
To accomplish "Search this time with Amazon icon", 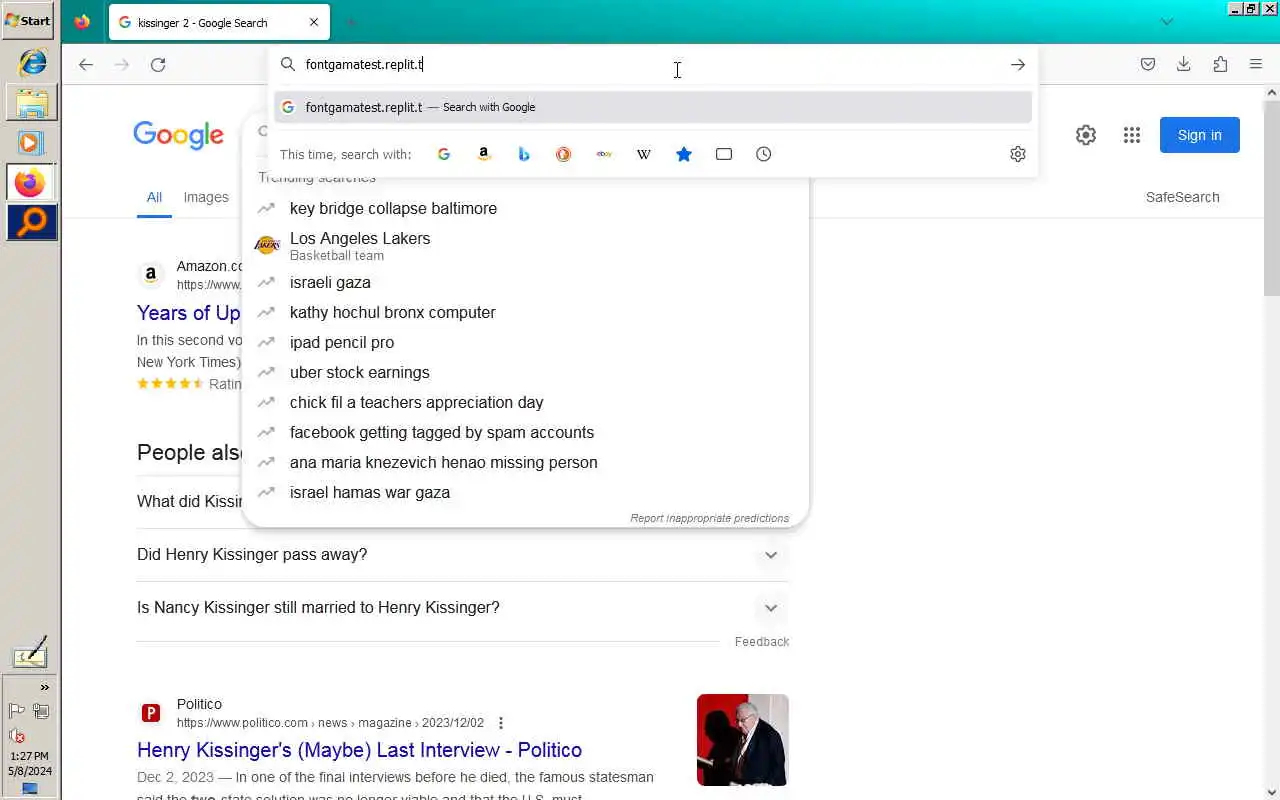I will (484, 154).
